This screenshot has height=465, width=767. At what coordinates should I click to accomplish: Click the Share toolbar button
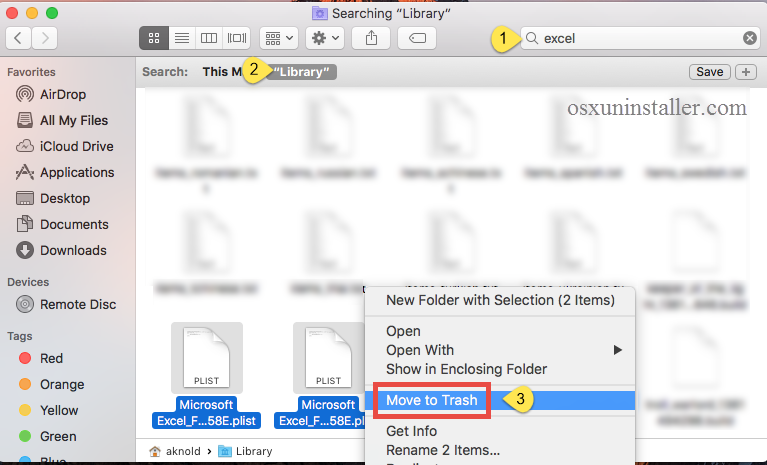371,38
